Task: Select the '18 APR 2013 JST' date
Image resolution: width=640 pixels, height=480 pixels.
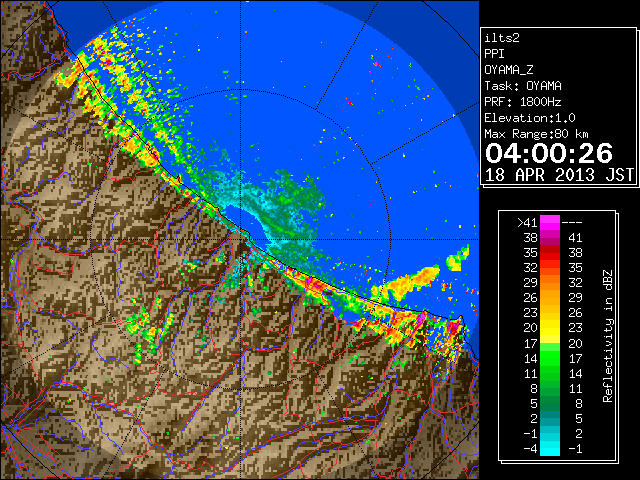Action: pos(559,175)
